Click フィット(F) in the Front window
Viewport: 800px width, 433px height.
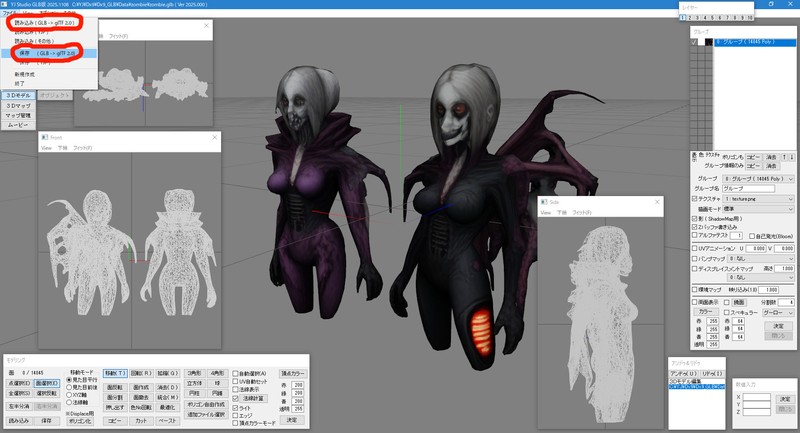tap(83, 148)
